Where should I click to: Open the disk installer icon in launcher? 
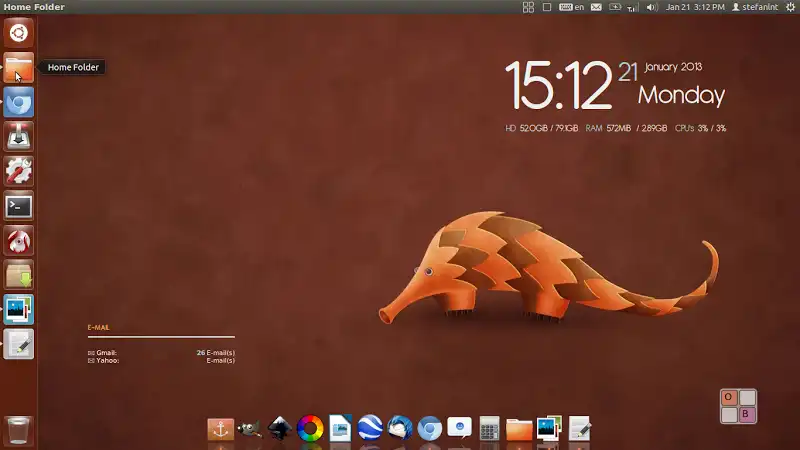[18, 137]
